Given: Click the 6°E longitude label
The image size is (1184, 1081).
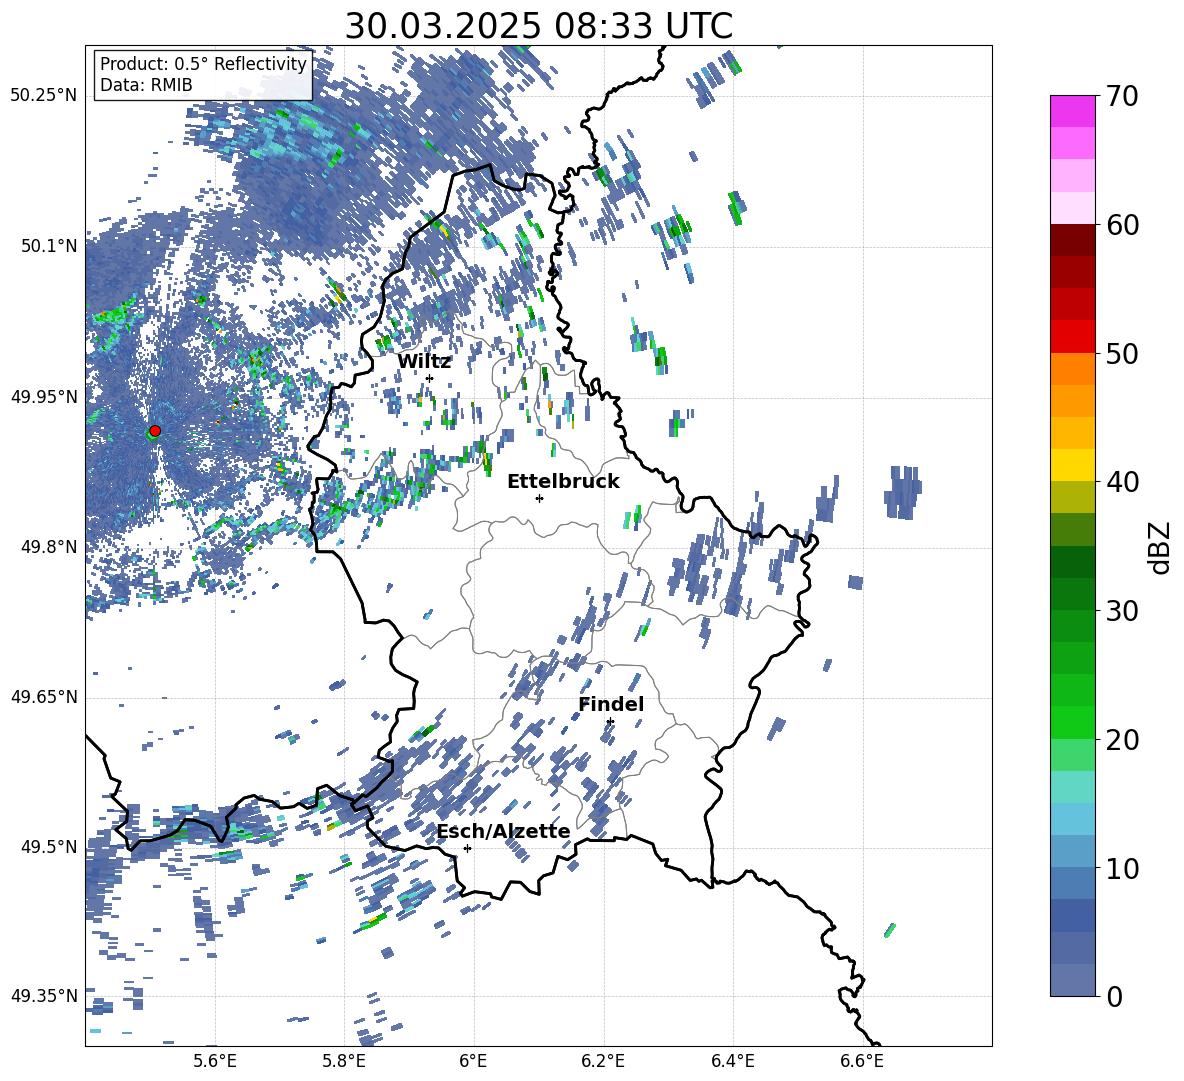Looking at the screenshot, I should (x=473, y=1061).
